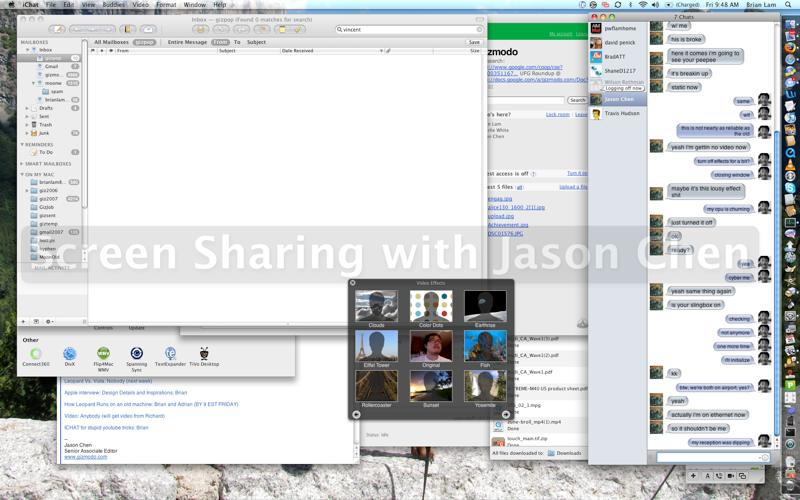Select Travis Hudson chat in sidebar
Image resolution: width=800 pixels, height=500 pixels.
[x=618, y=113]
